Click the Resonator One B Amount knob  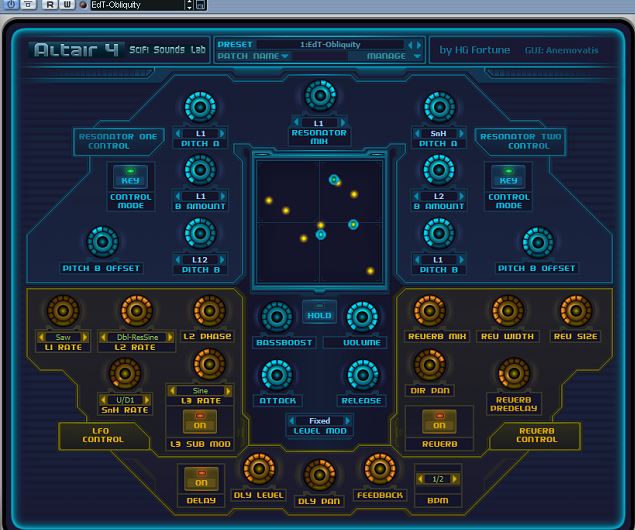[x=200, y=170]
